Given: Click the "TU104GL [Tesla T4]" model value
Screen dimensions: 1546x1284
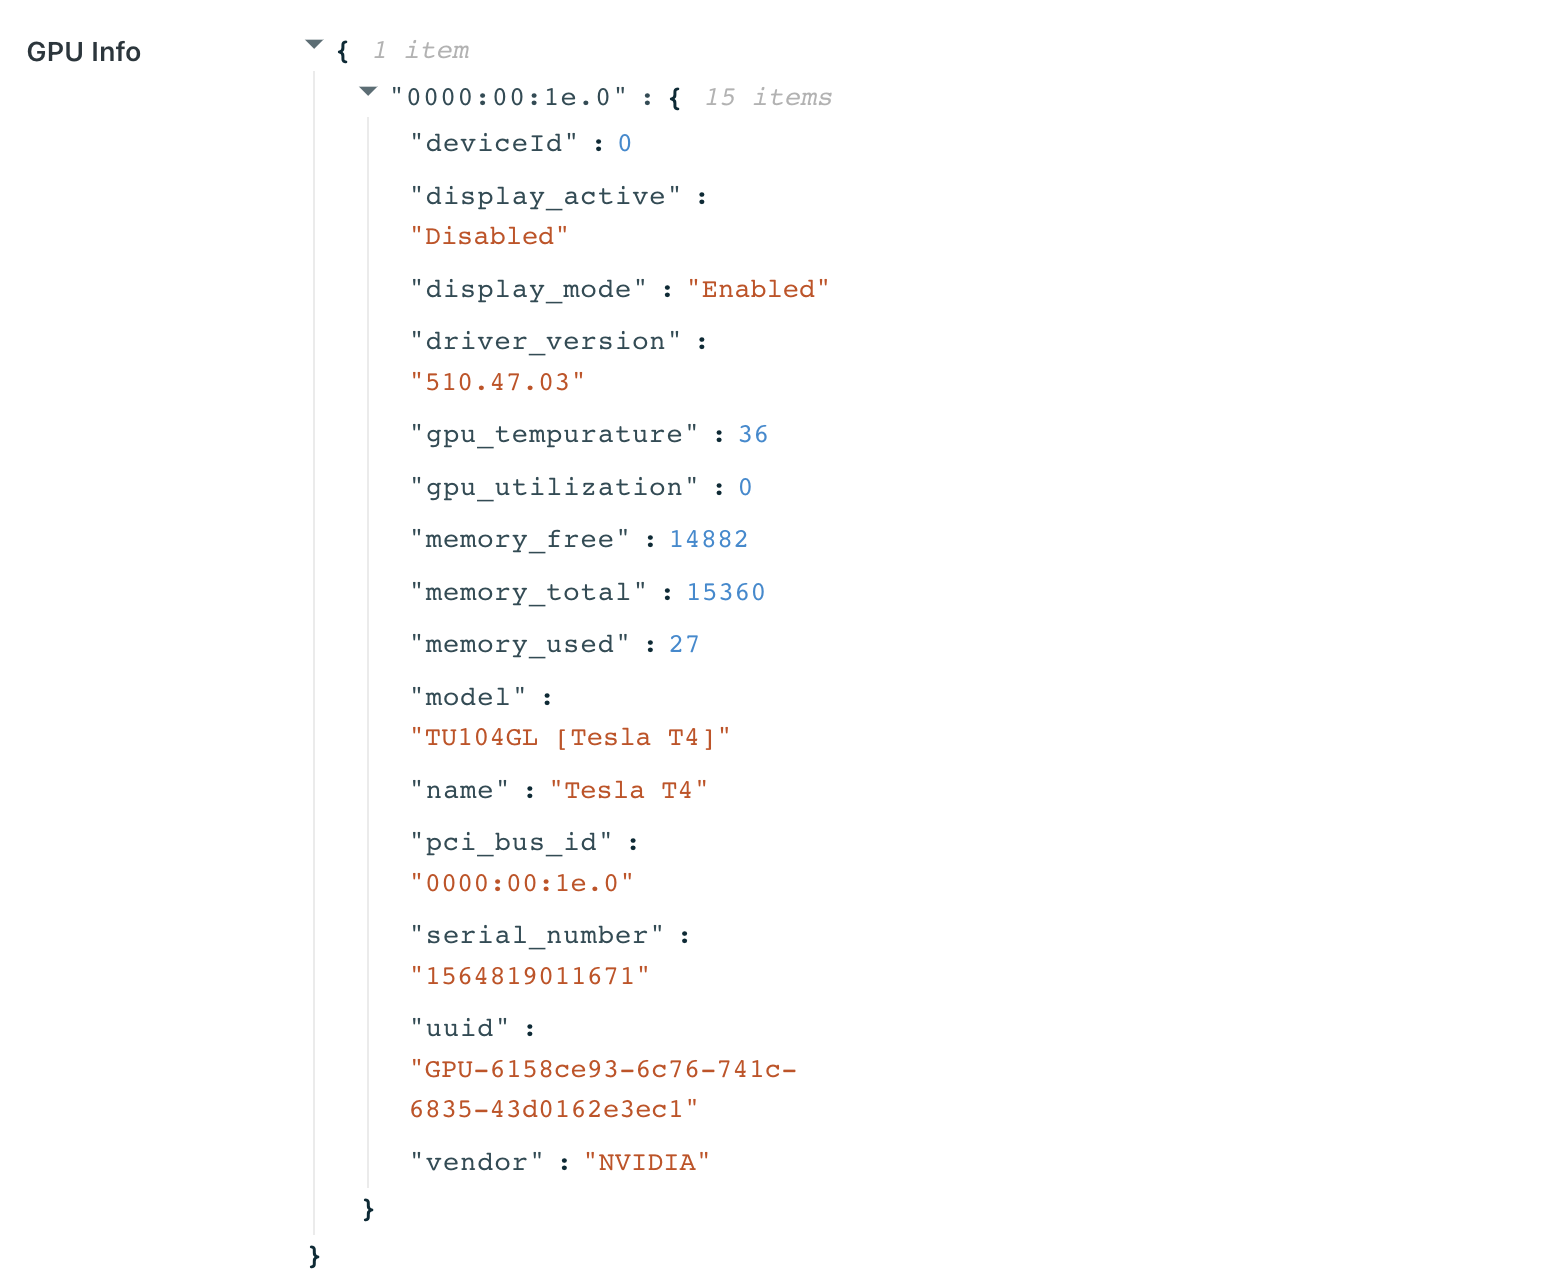Looking at the screenshot, I should pyautogui.click(x=570, y=738).
